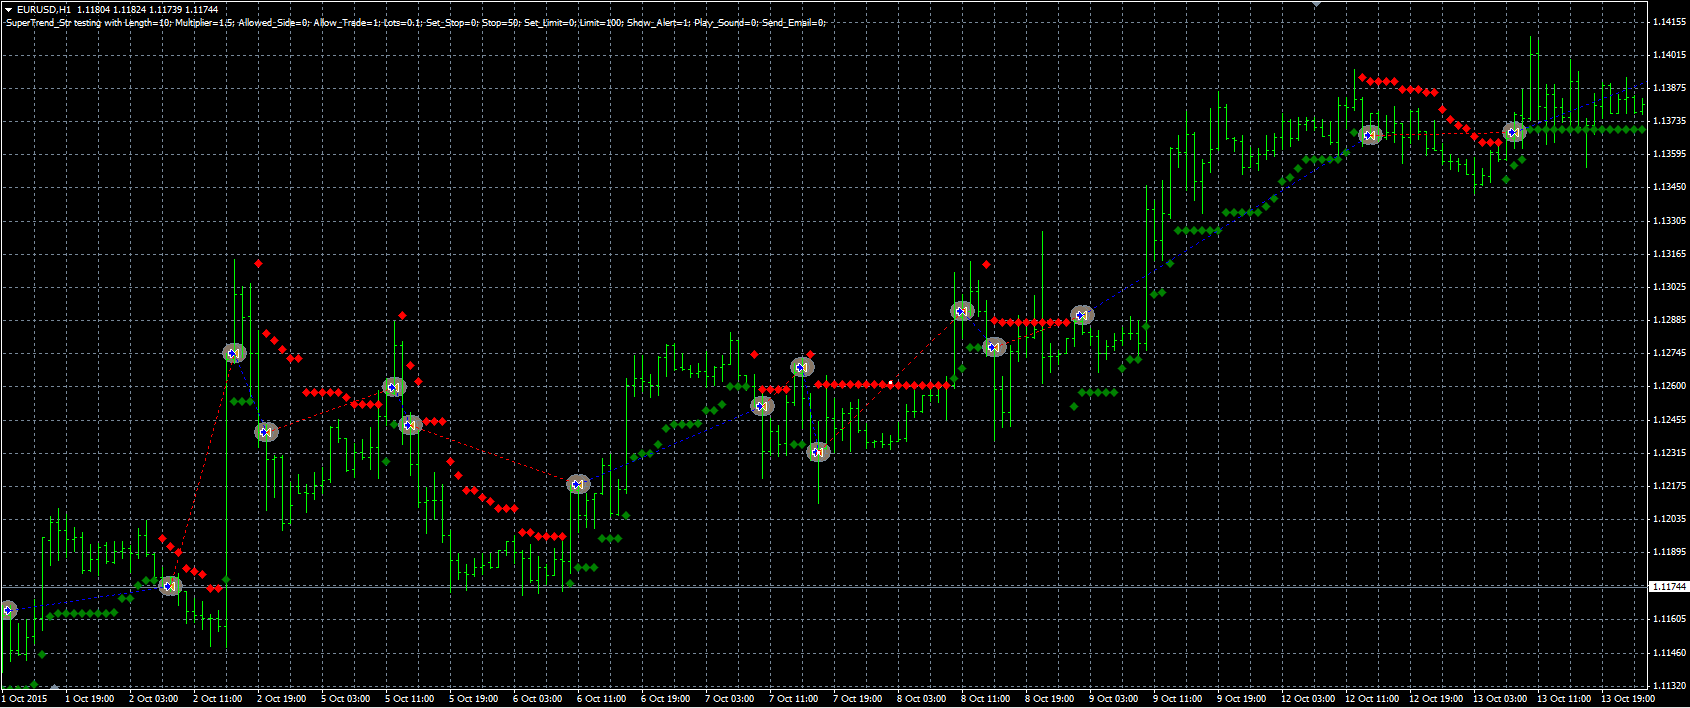
Task: Click the 1 Oct 19:00 time label
Action: tap(91, 699)
